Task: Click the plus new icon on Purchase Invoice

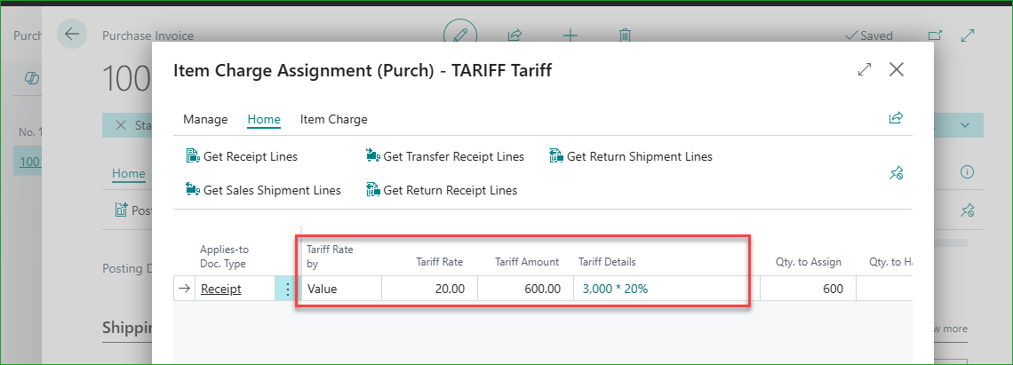Action: click(570, 36)
